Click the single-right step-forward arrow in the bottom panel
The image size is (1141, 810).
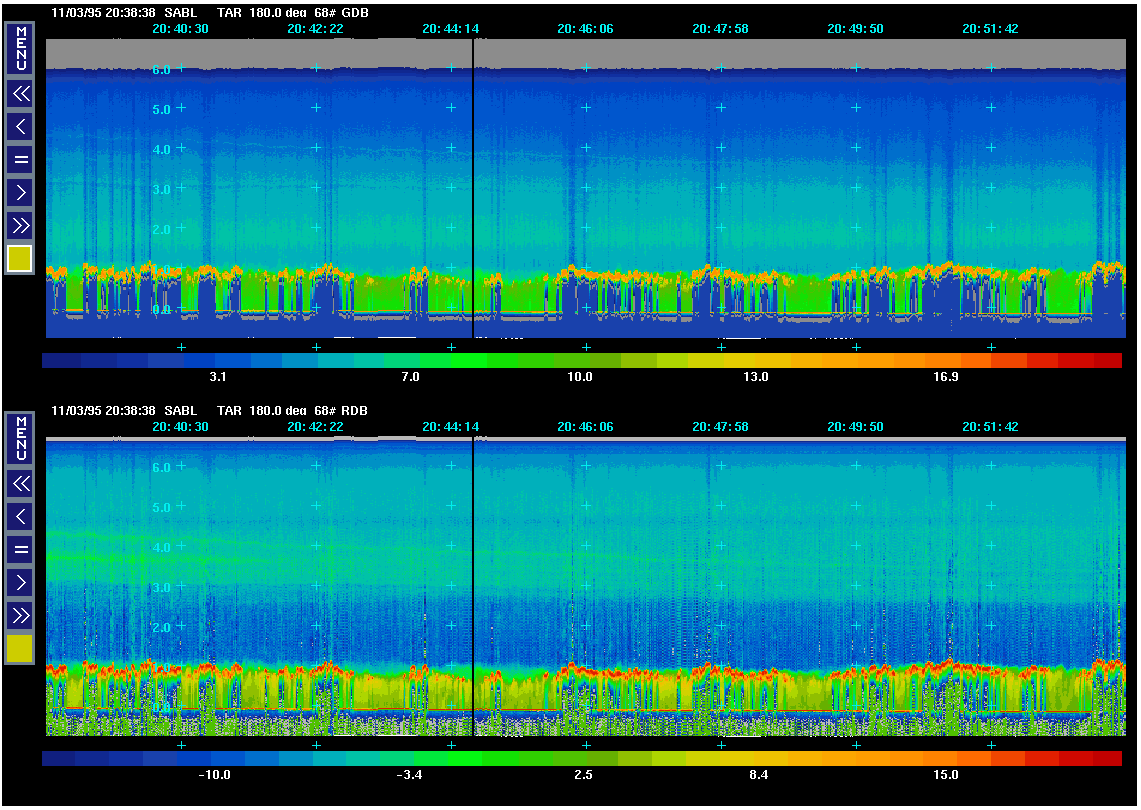[20, 582]
